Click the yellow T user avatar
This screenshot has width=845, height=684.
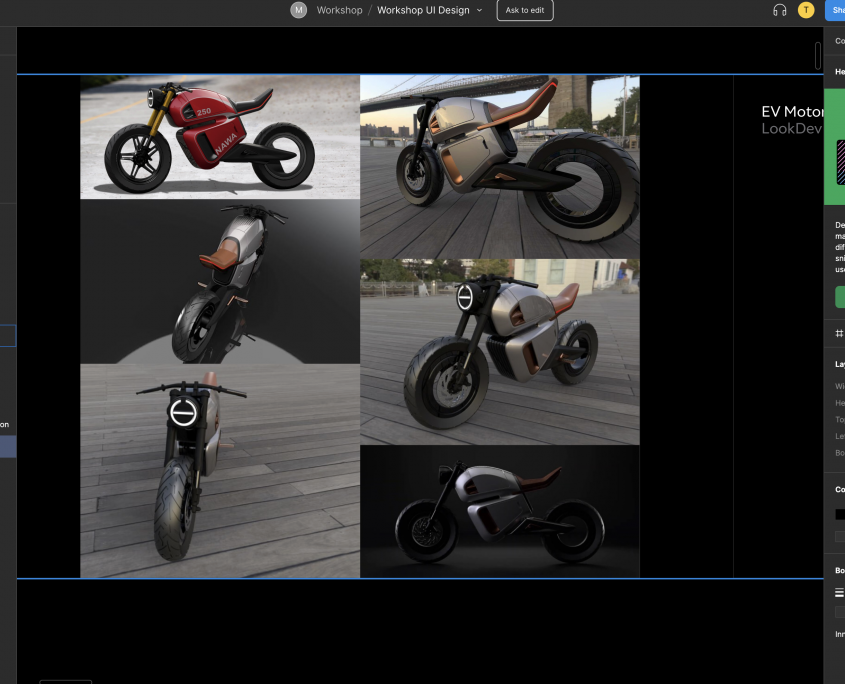click(806, 10)
